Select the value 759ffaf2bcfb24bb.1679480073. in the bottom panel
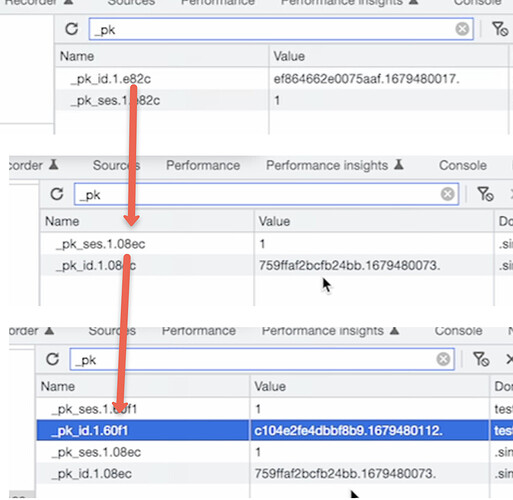 [x=345, y=474]
